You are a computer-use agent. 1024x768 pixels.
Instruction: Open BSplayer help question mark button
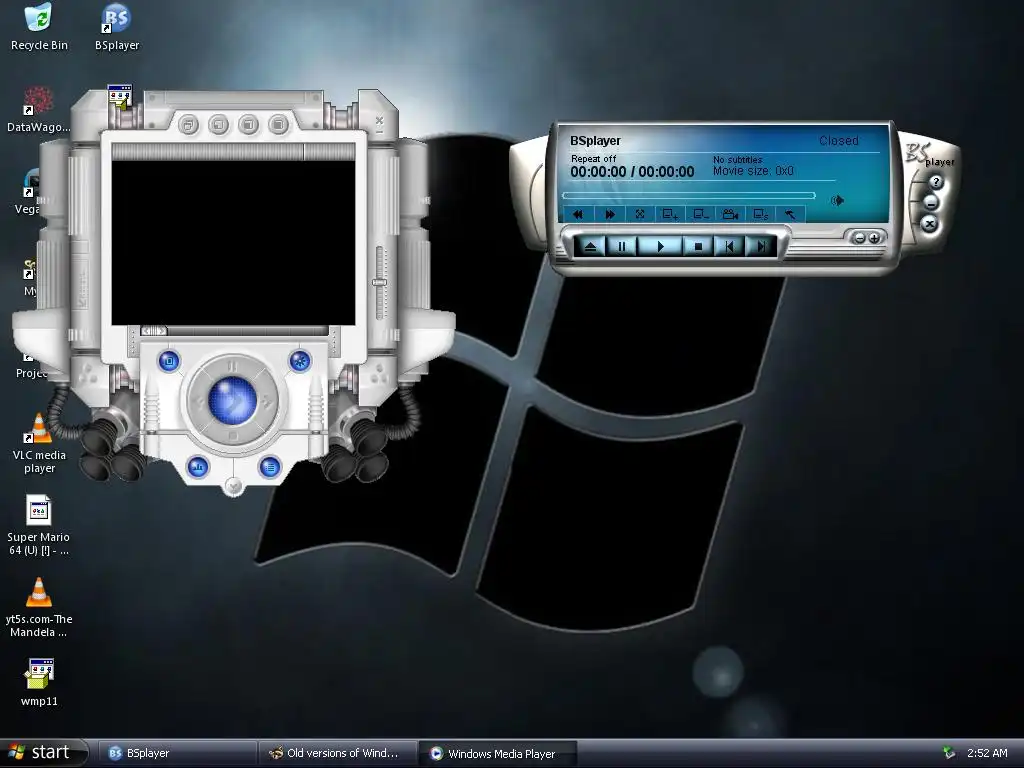click(x=936, y=182)
